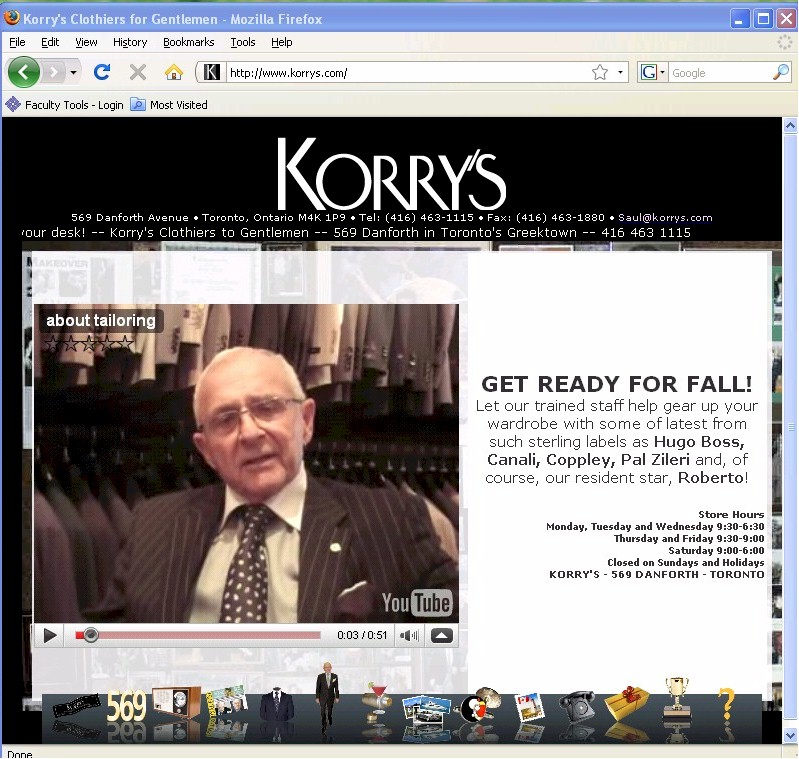Open the martini cocktail glass icon
Screen dimensions: 799x759
(x=378, y=702)
